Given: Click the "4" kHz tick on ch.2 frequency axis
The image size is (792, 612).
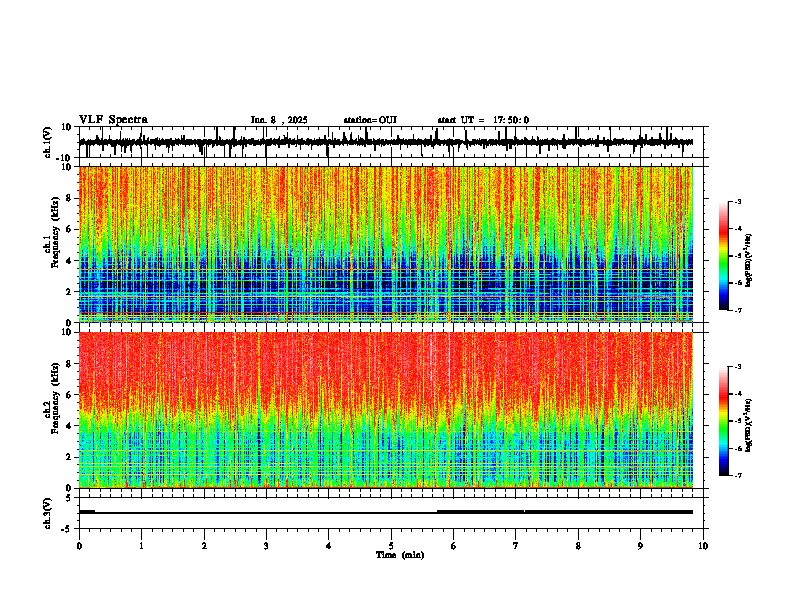Looking at the screenshot, I should click(x=70, y=426).
